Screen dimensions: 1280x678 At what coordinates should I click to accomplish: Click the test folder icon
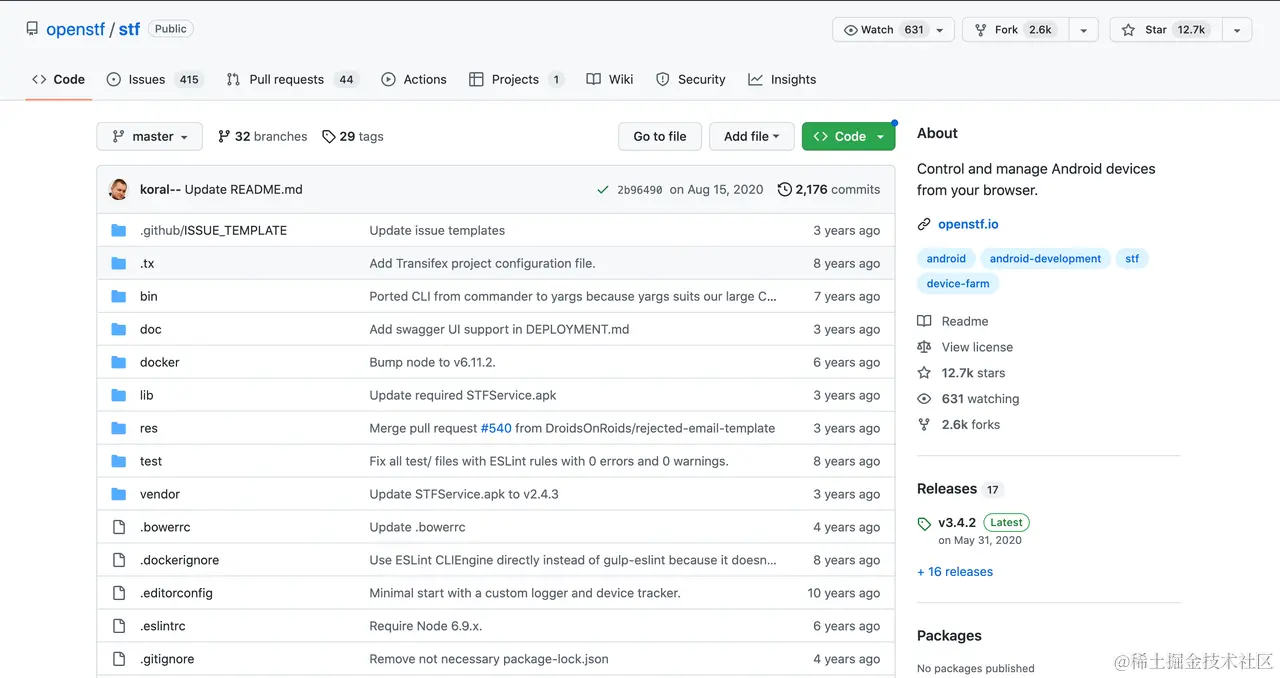119,461
